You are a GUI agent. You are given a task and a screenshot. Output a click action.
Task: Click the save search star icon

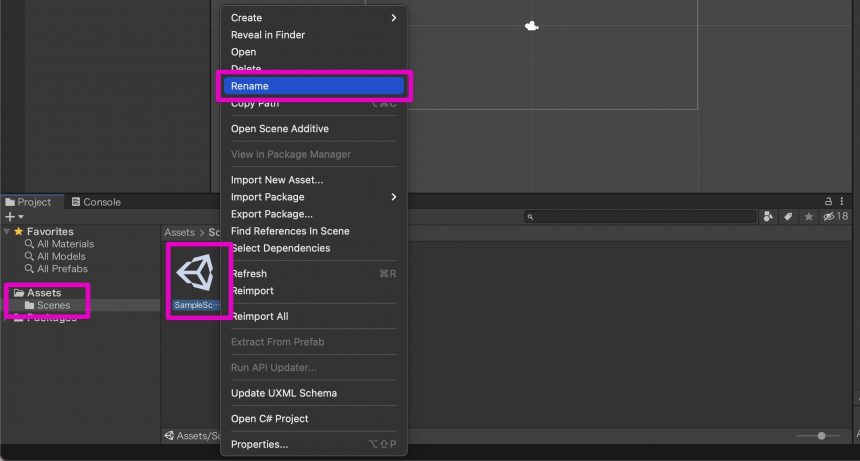click(808, 217)
